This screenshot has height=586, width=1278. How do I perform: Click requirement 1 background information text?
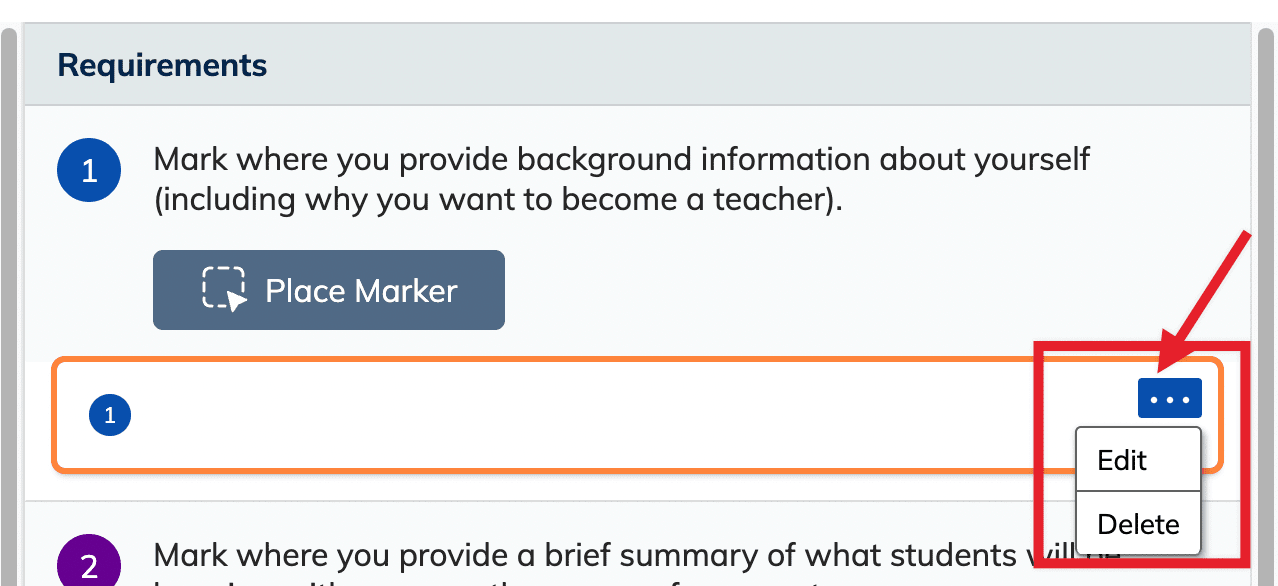pyautogui.click(x=621, y=179)
